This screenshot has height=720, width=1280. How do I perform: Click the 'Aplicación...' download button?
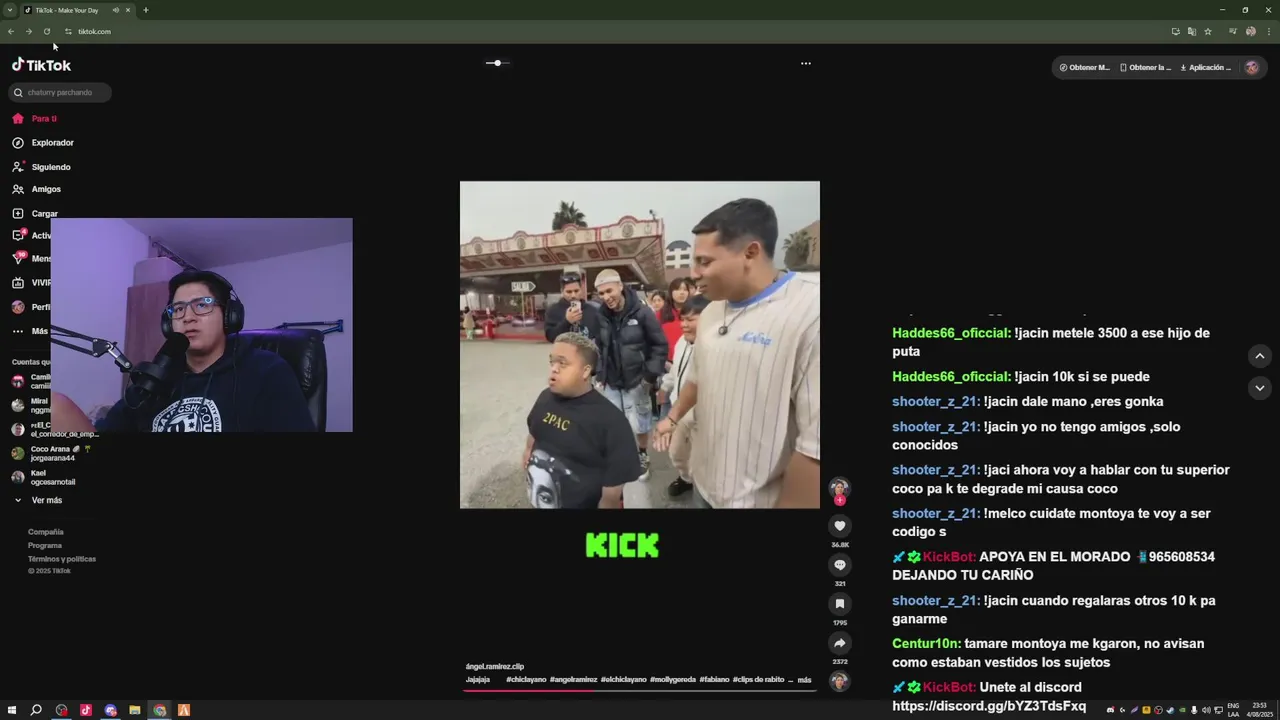(x=1206, y=68)
